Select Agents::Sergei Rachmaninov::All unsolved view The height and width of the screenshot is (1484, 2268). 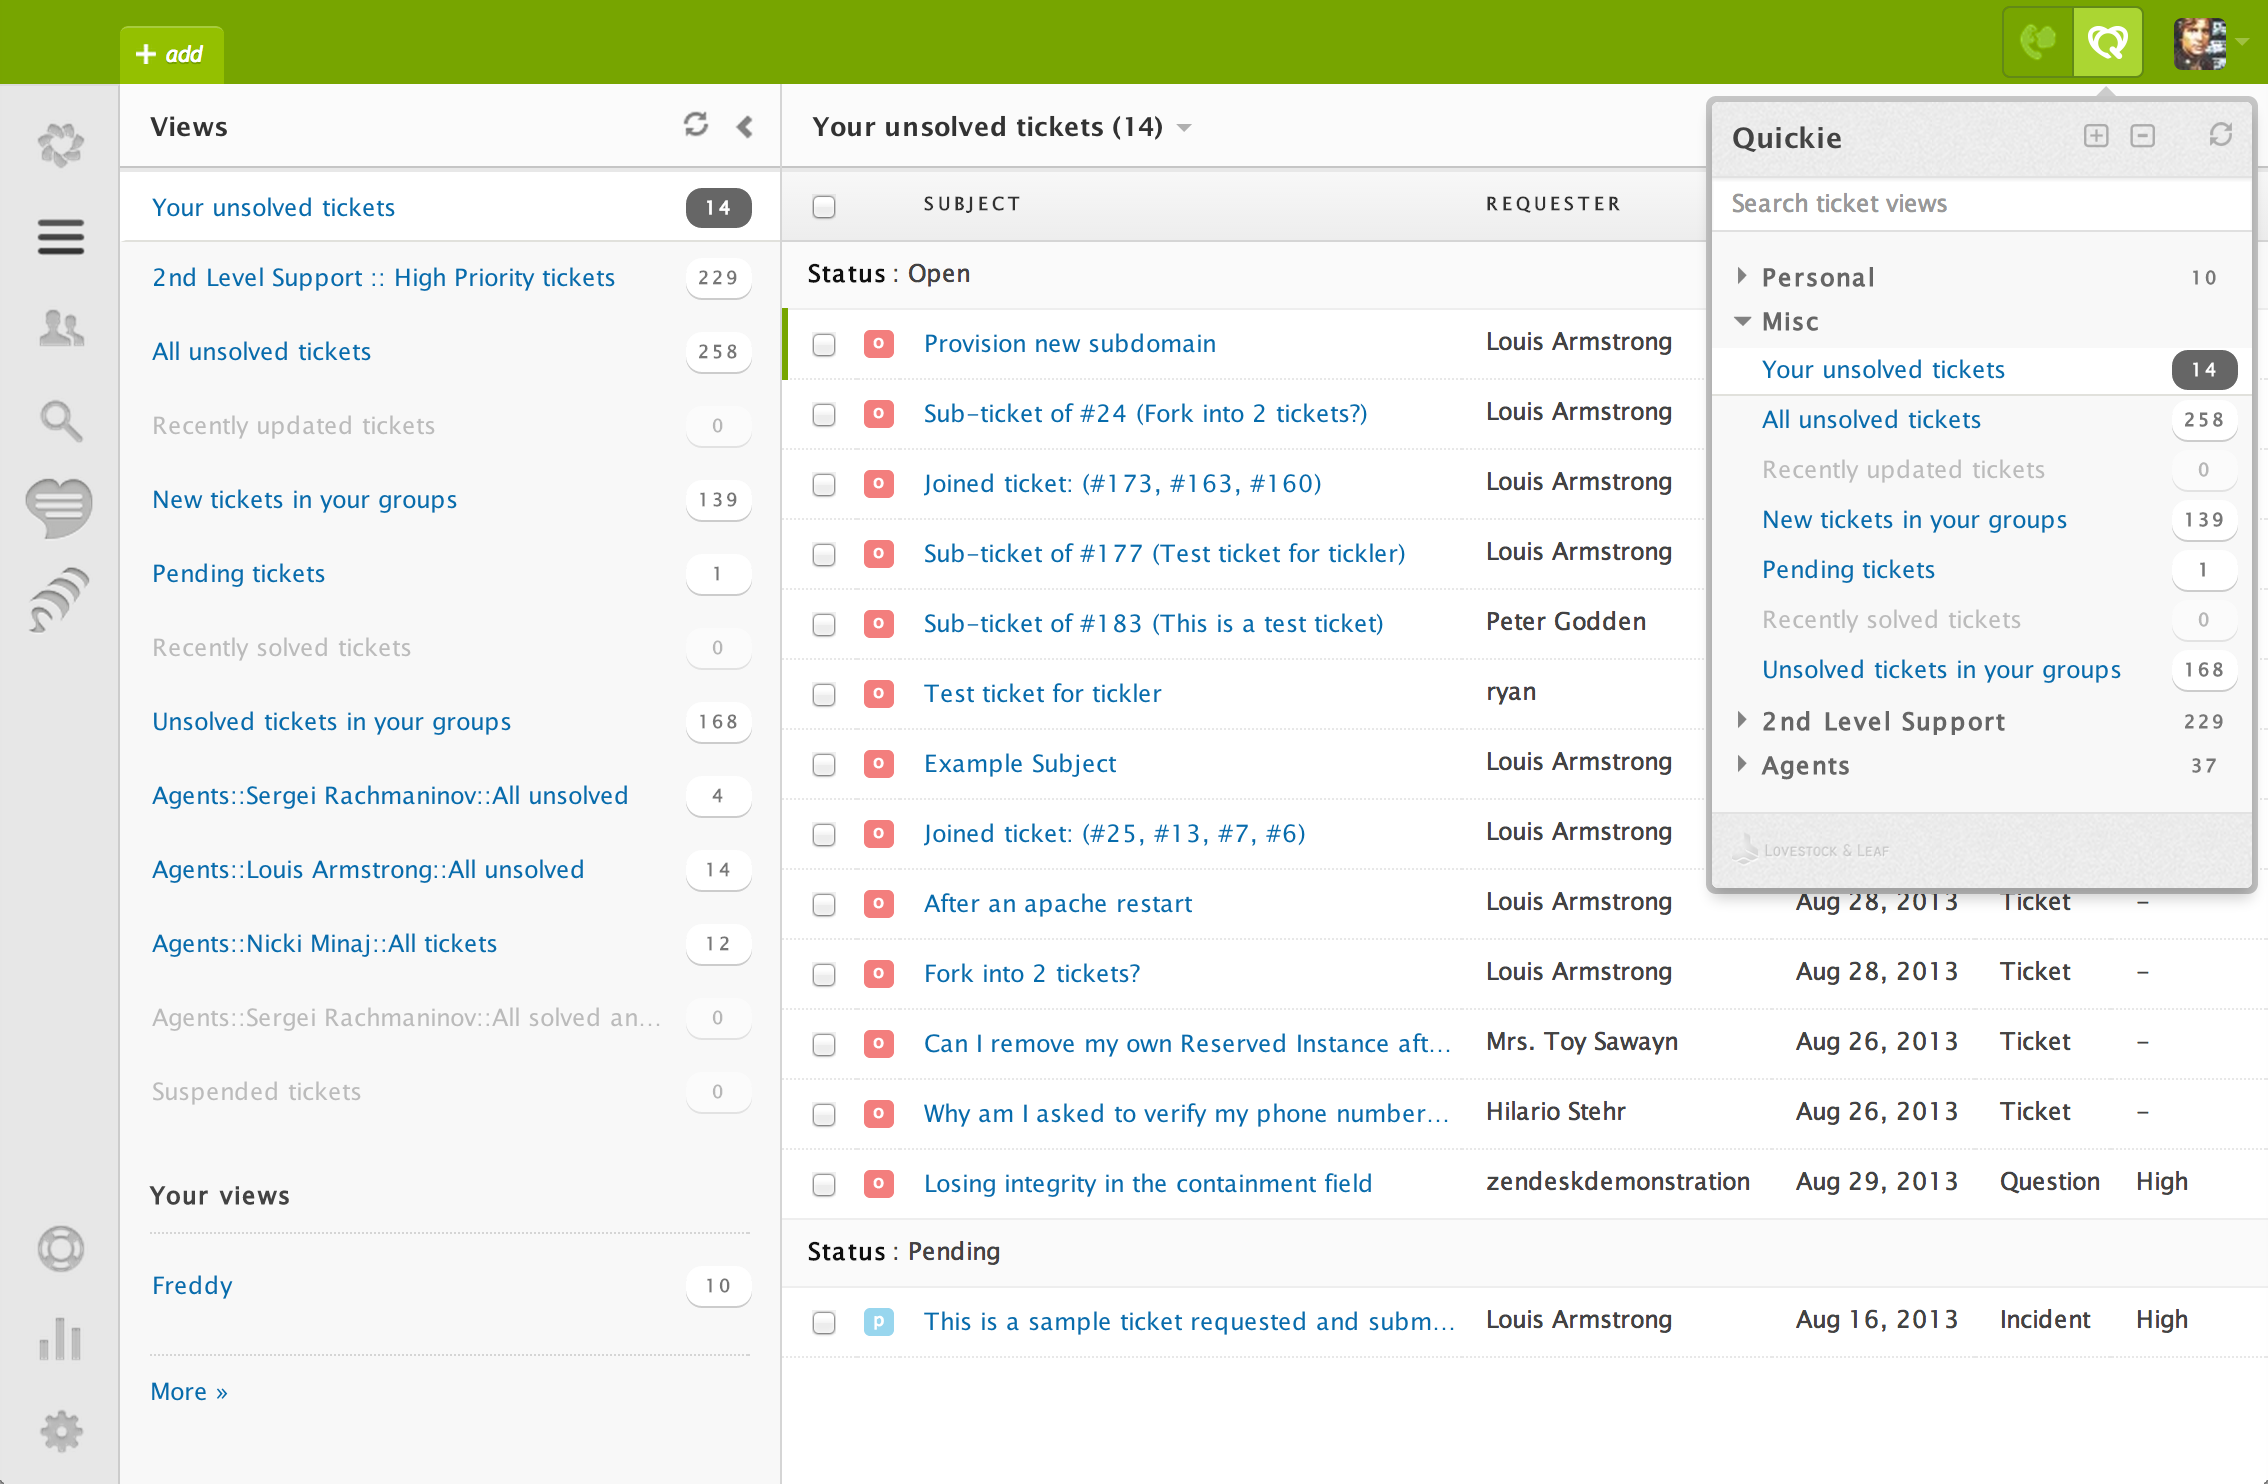pos(391,796)
